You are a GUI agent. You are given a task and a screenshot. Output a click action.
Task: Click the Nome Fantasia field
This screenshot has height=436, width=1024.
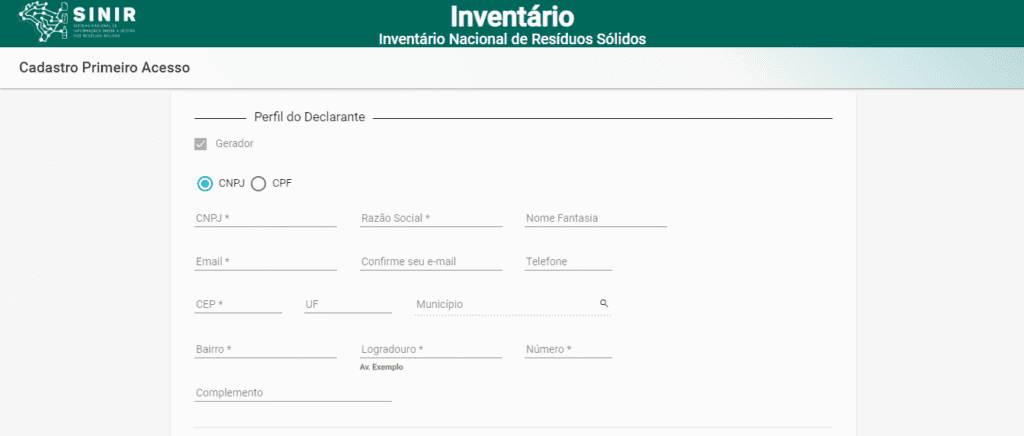point(596,219)
